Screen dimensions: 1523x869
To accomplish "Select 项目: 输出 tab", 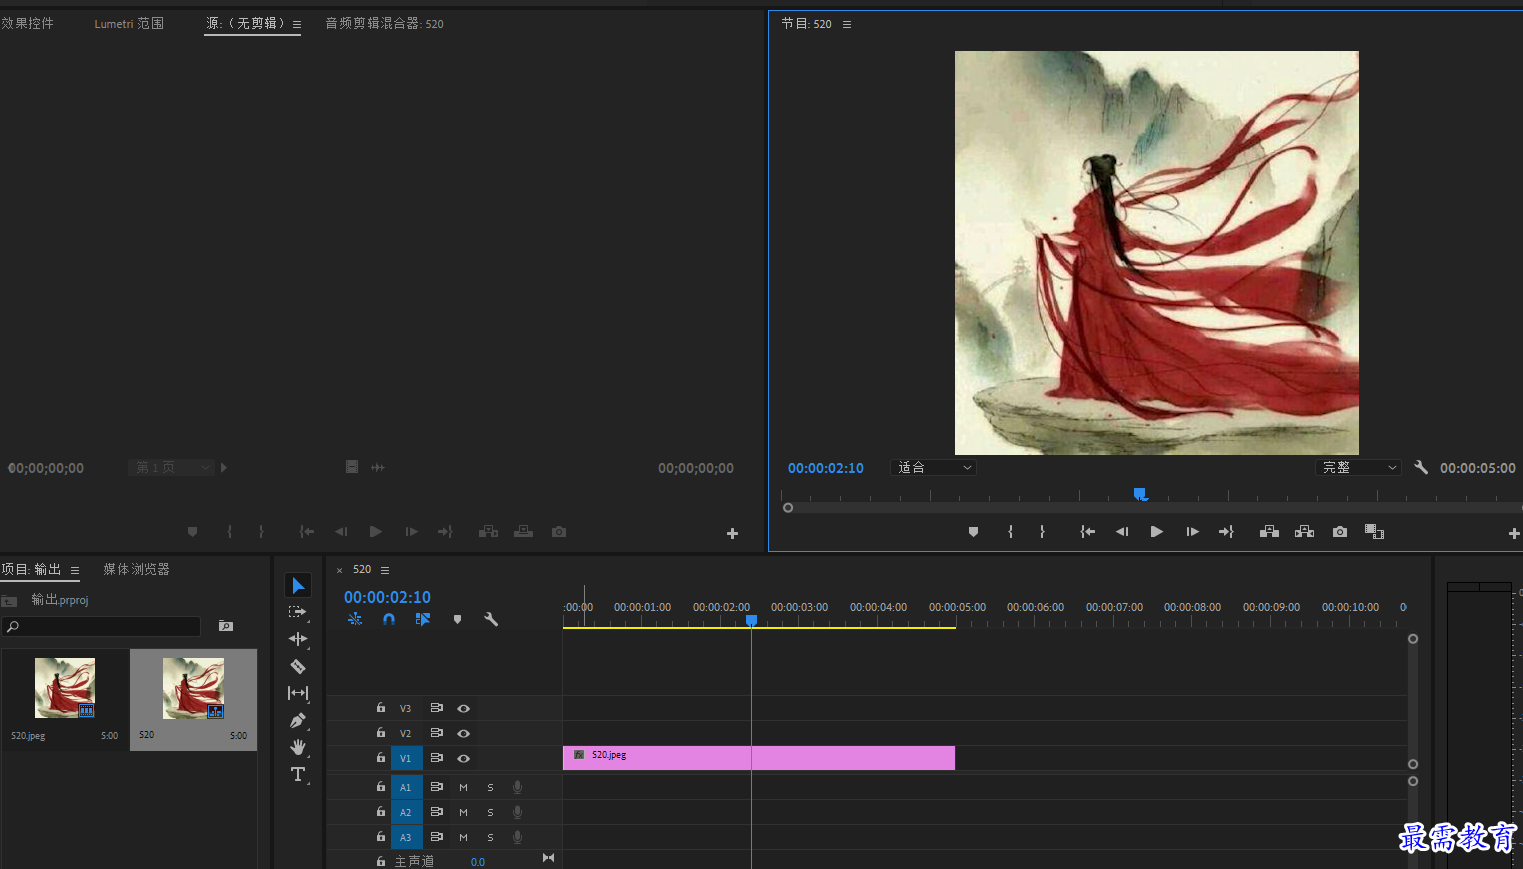I will (31, 569).
